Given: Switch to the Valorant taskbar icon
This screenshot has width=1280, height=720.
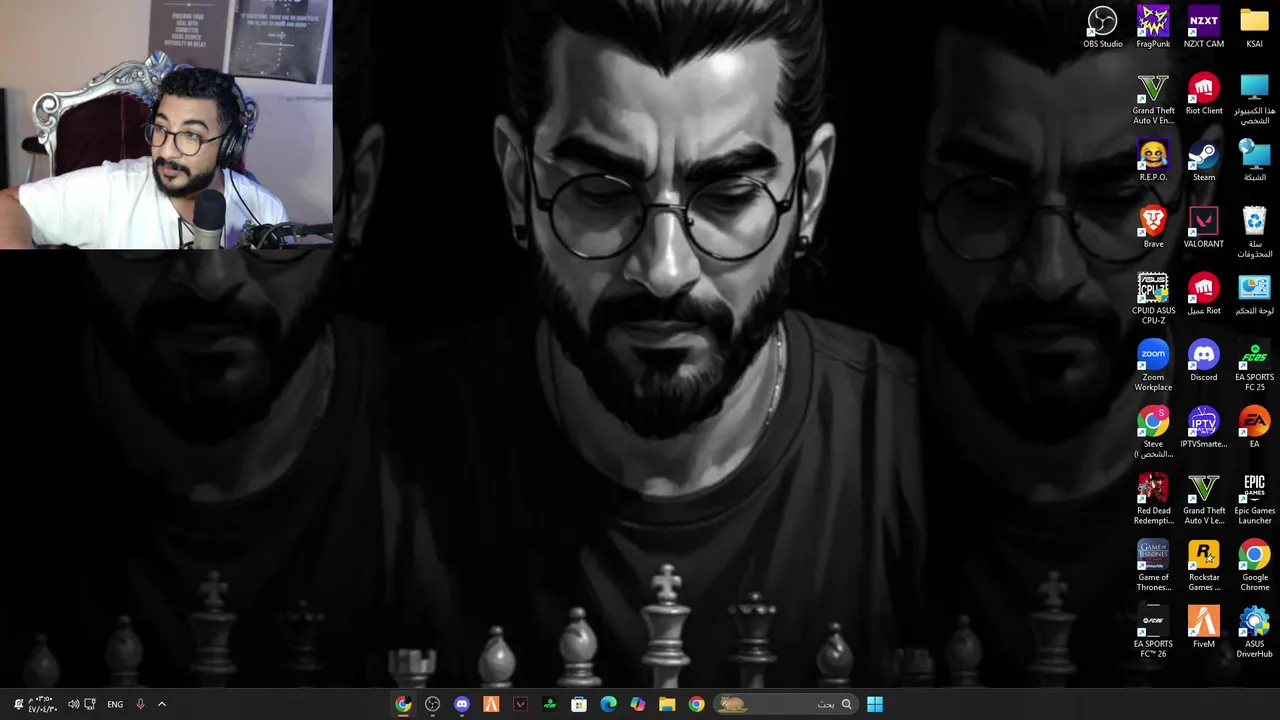Looking at the screenshot, I should click(x=520, y=704).
